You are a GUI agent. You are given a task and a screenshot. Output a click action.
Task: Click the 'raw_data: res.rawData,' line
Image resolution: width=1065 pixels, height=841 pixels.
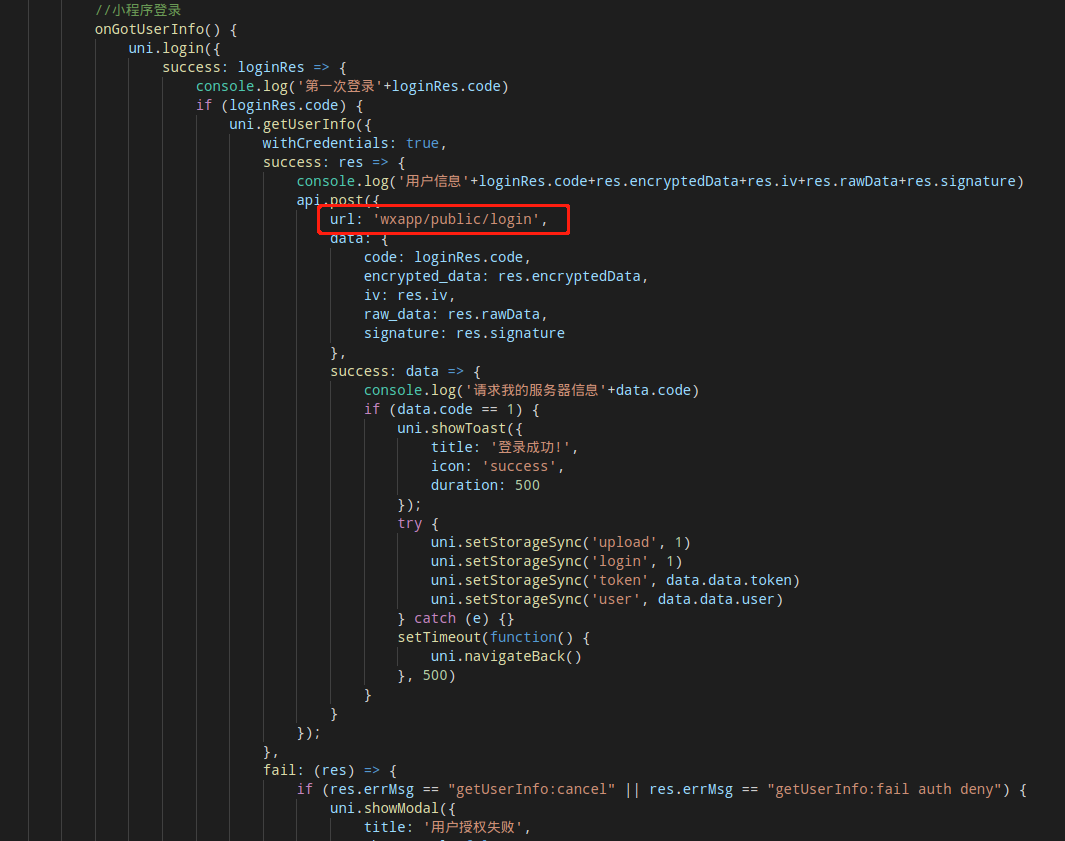[x=455, y=315]
